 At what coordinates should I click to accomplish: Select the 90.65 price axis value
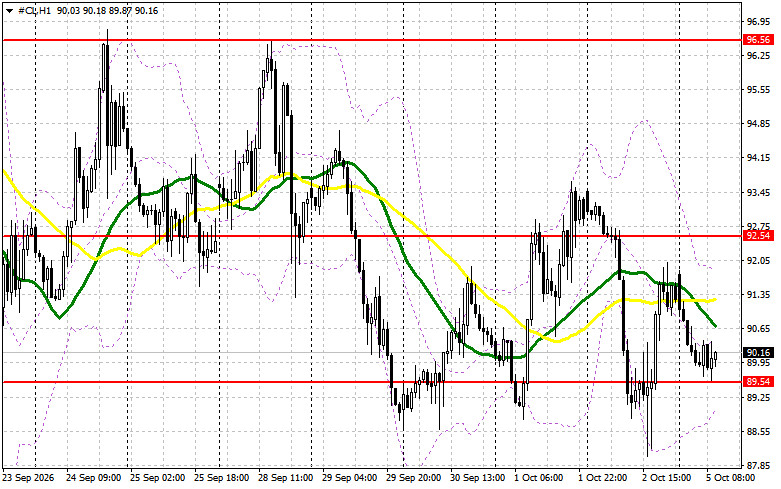(x=758, y=329)
